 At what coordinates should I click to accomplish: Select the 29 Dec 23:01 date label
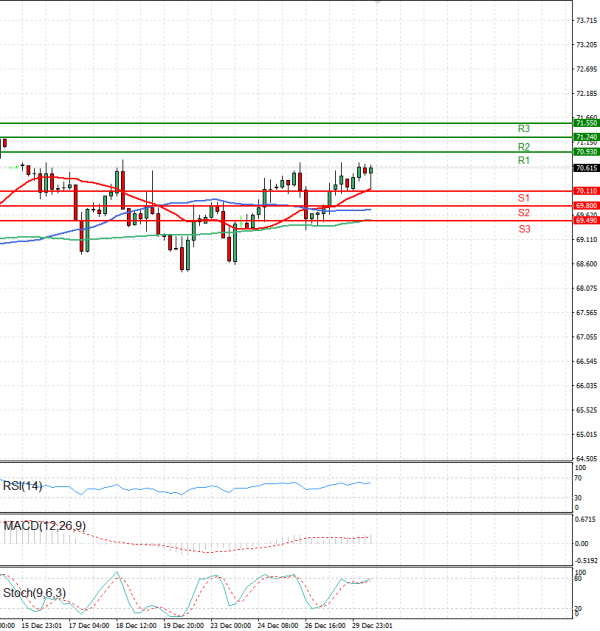tap(372, 626)
